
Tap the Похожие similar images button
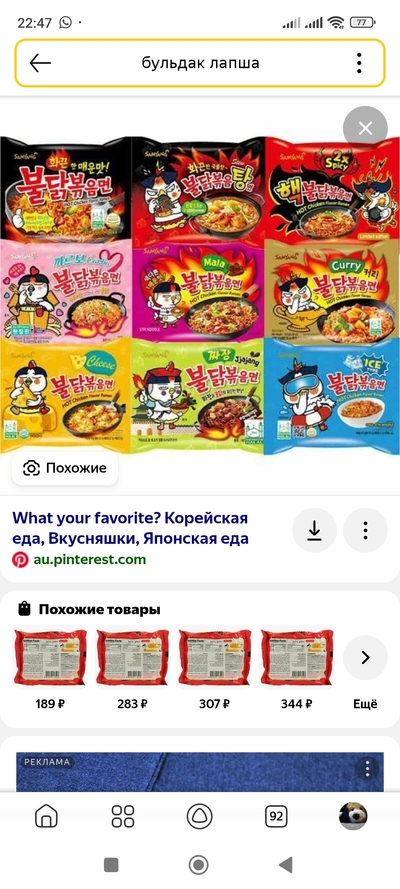pyautogui.click(x=65, y=468)
